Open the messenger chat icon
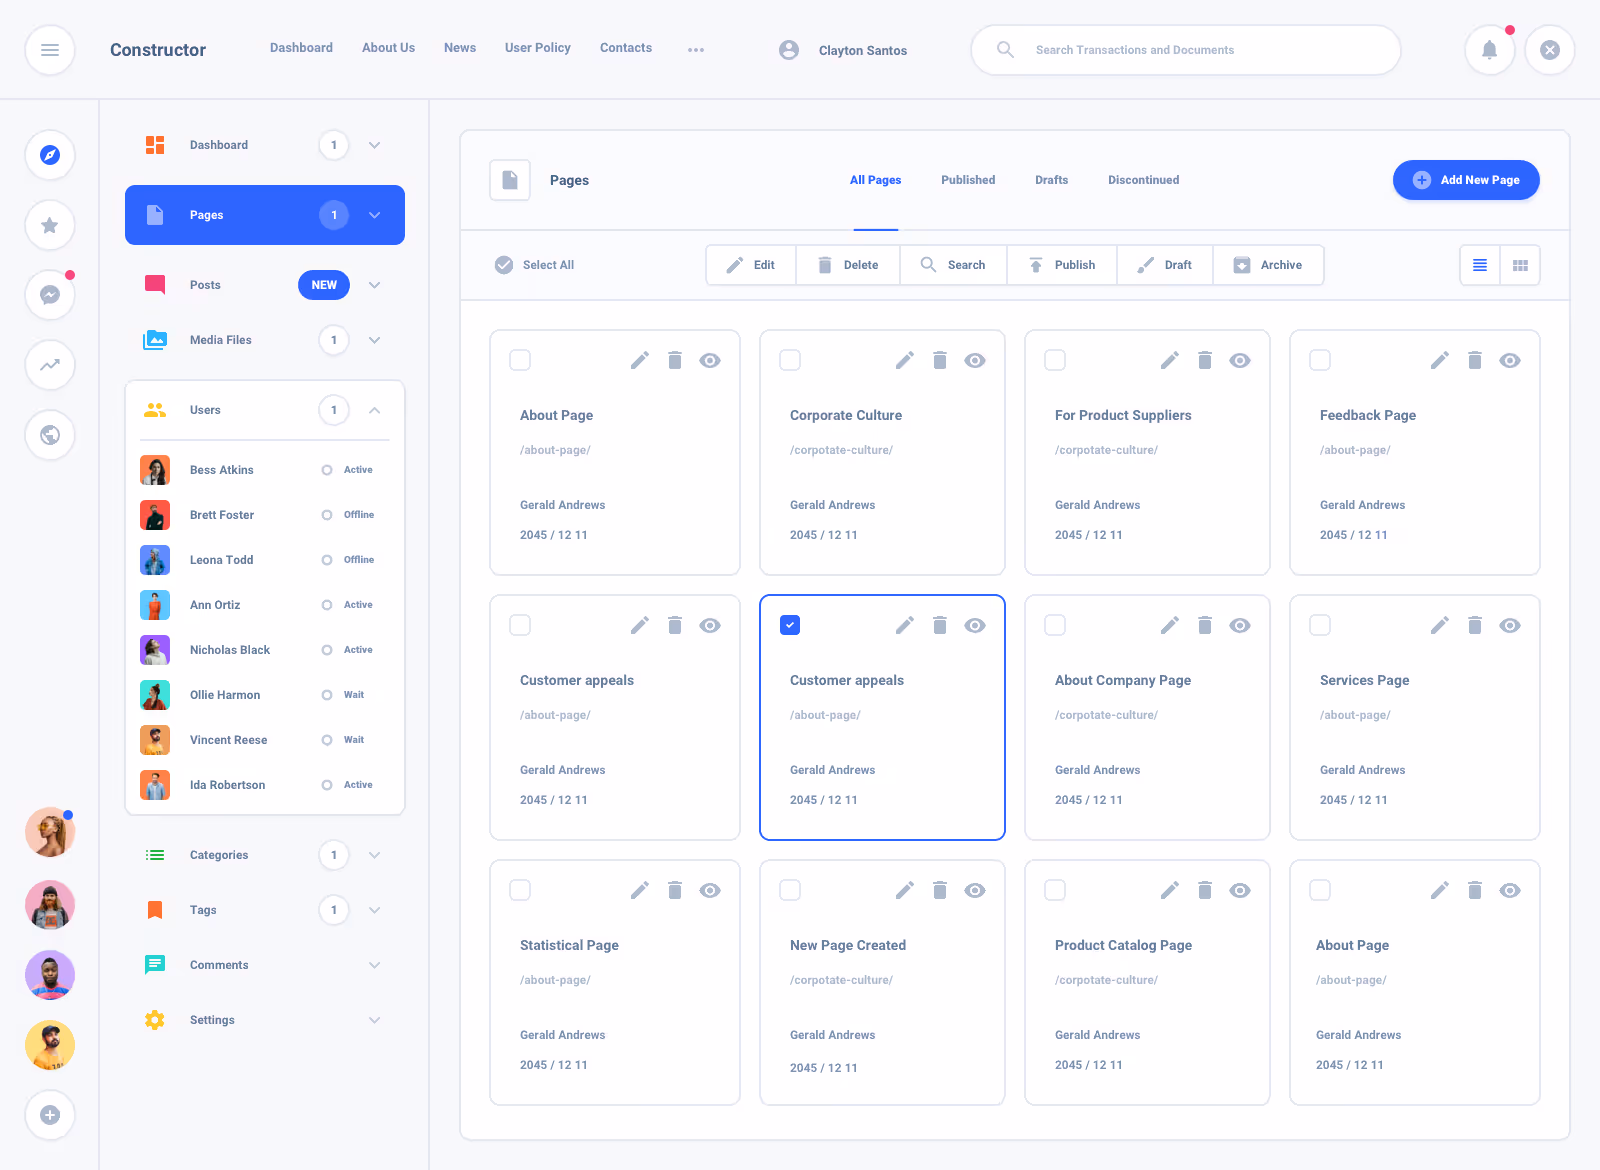The height and width of the screenshot is (1170, 1600). tap(50, 295)
